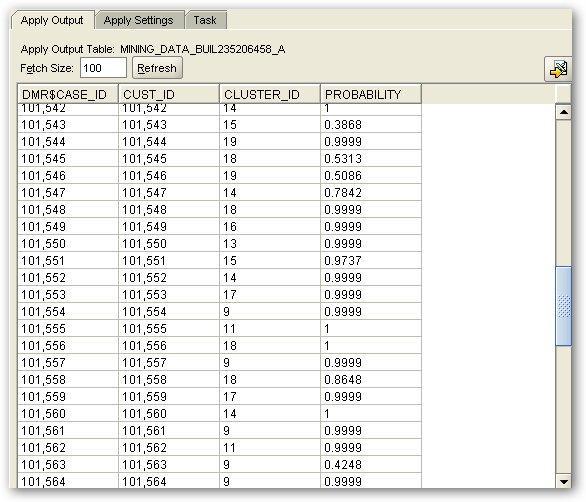Click the Apply Output Table name text
Screen dimensions: 586x502
[203, 49]
